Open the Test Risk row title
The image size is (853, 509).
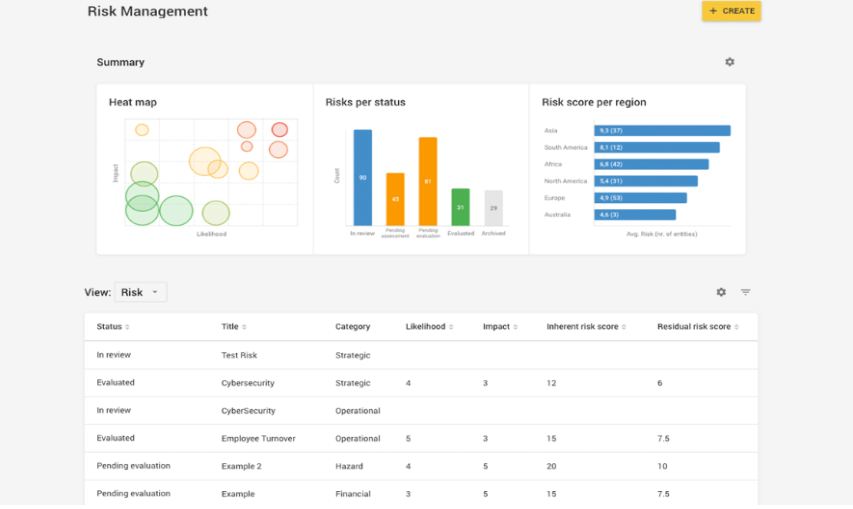click(x=239, y=355)
